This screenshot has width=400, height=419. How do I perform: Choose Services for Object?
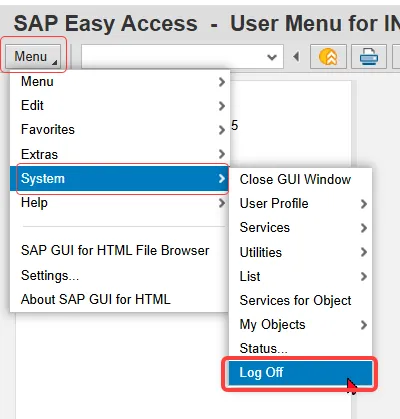pos(300,301)
